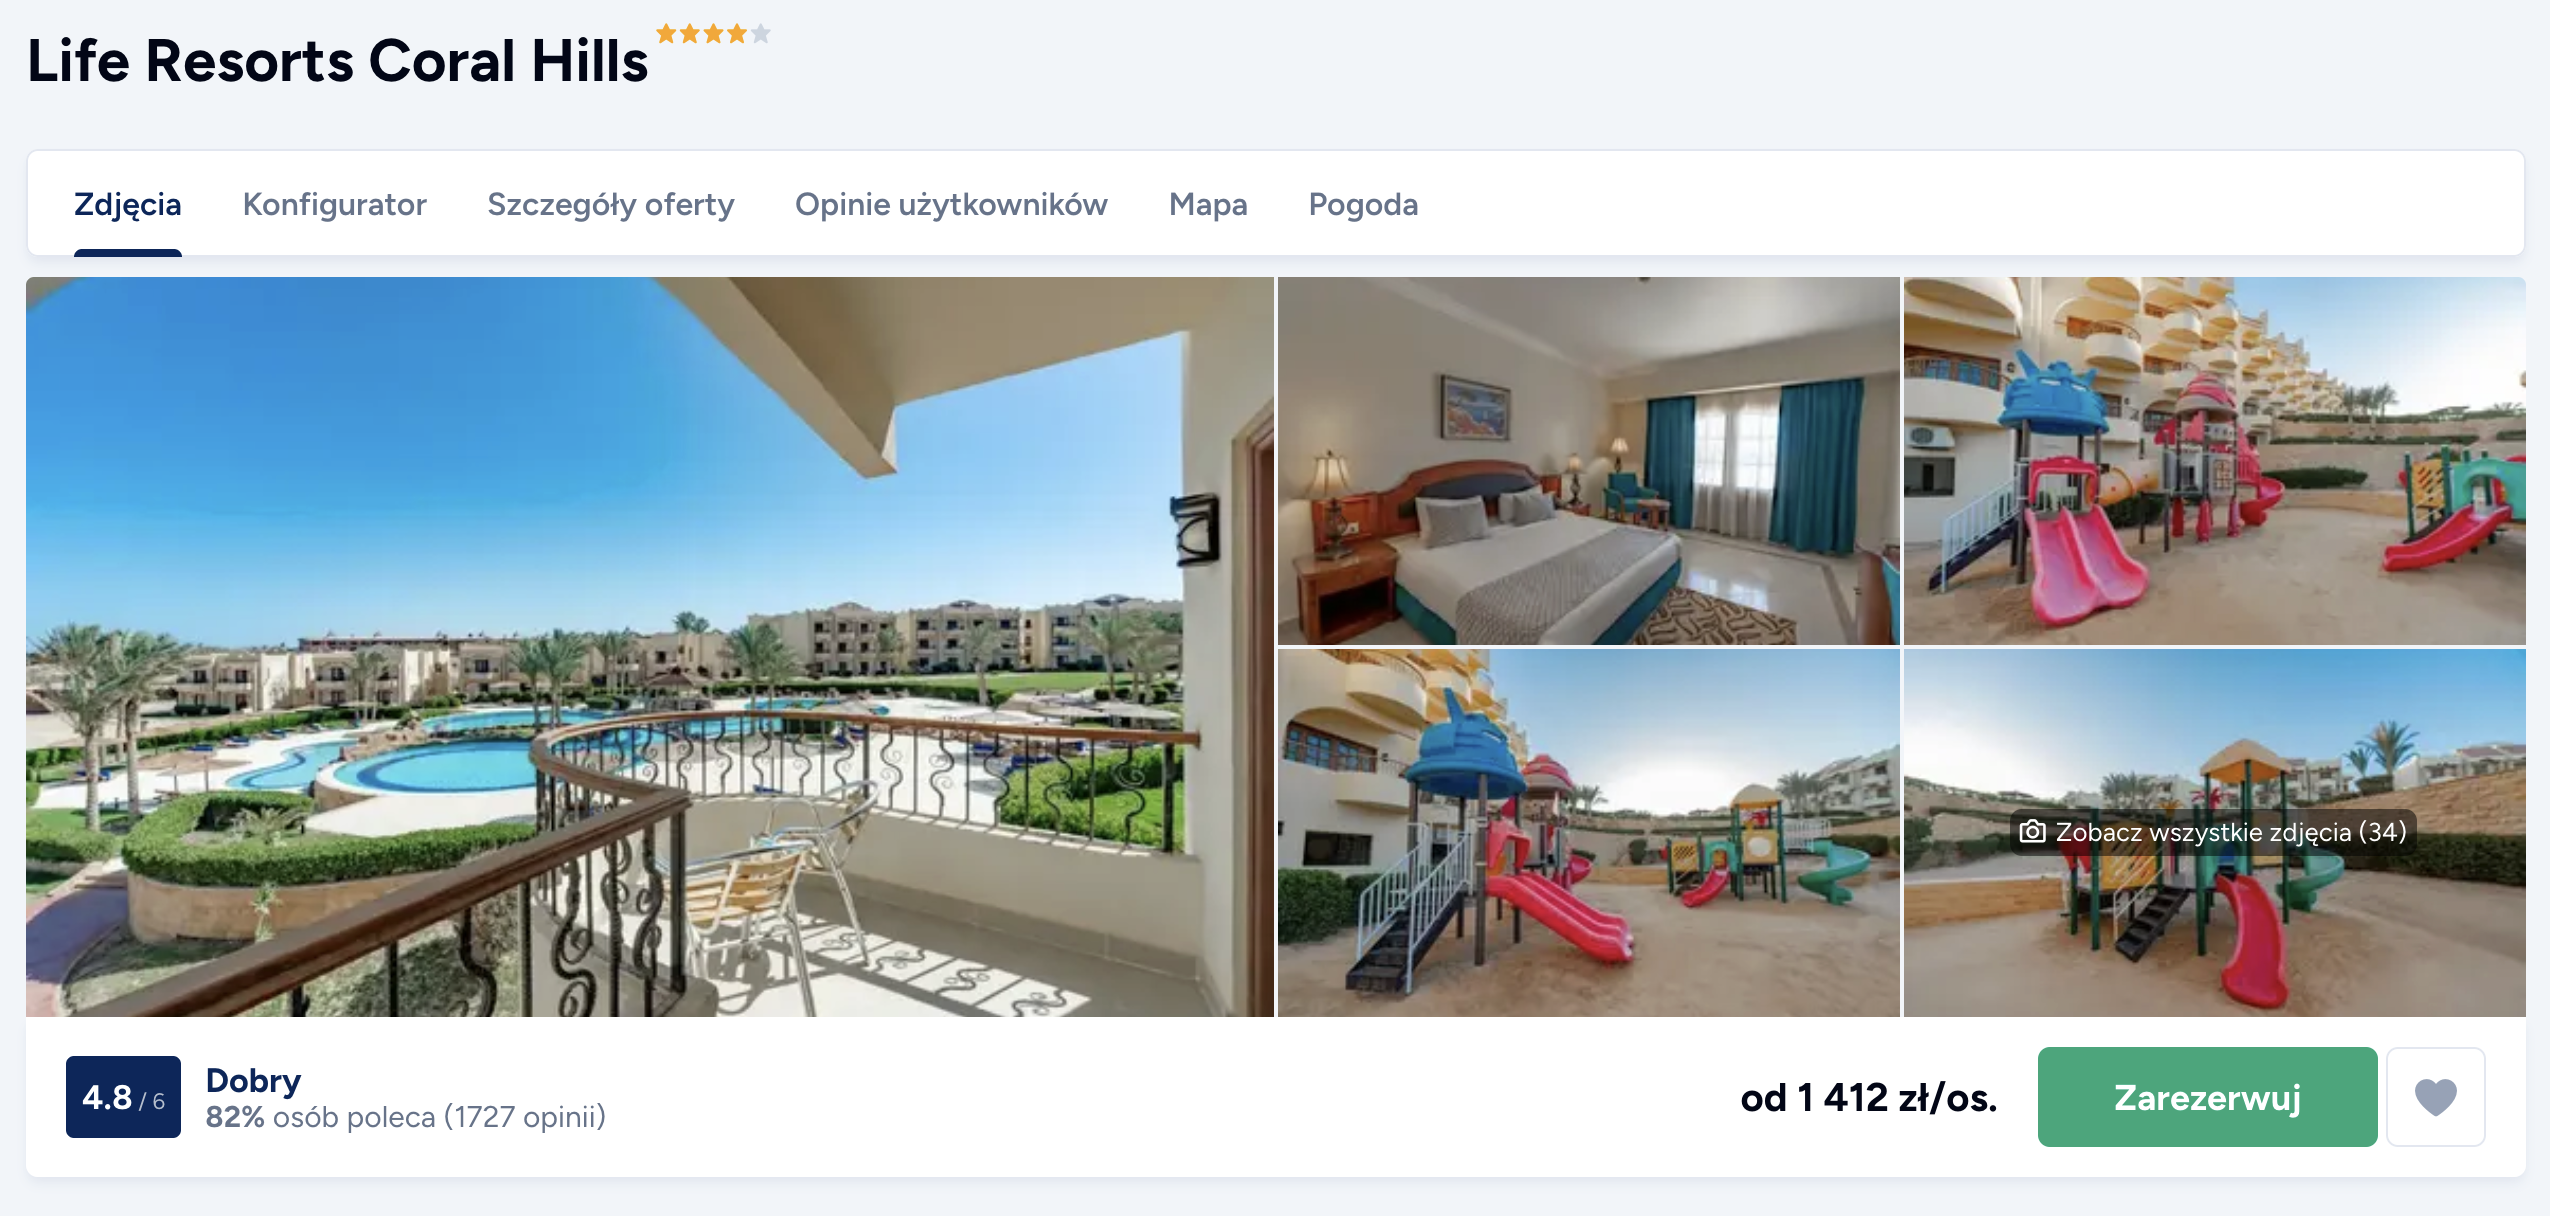Click the Life Resorts Coral Hills title
This screenshot has width=2550, height=1216.
pos(338,61)
